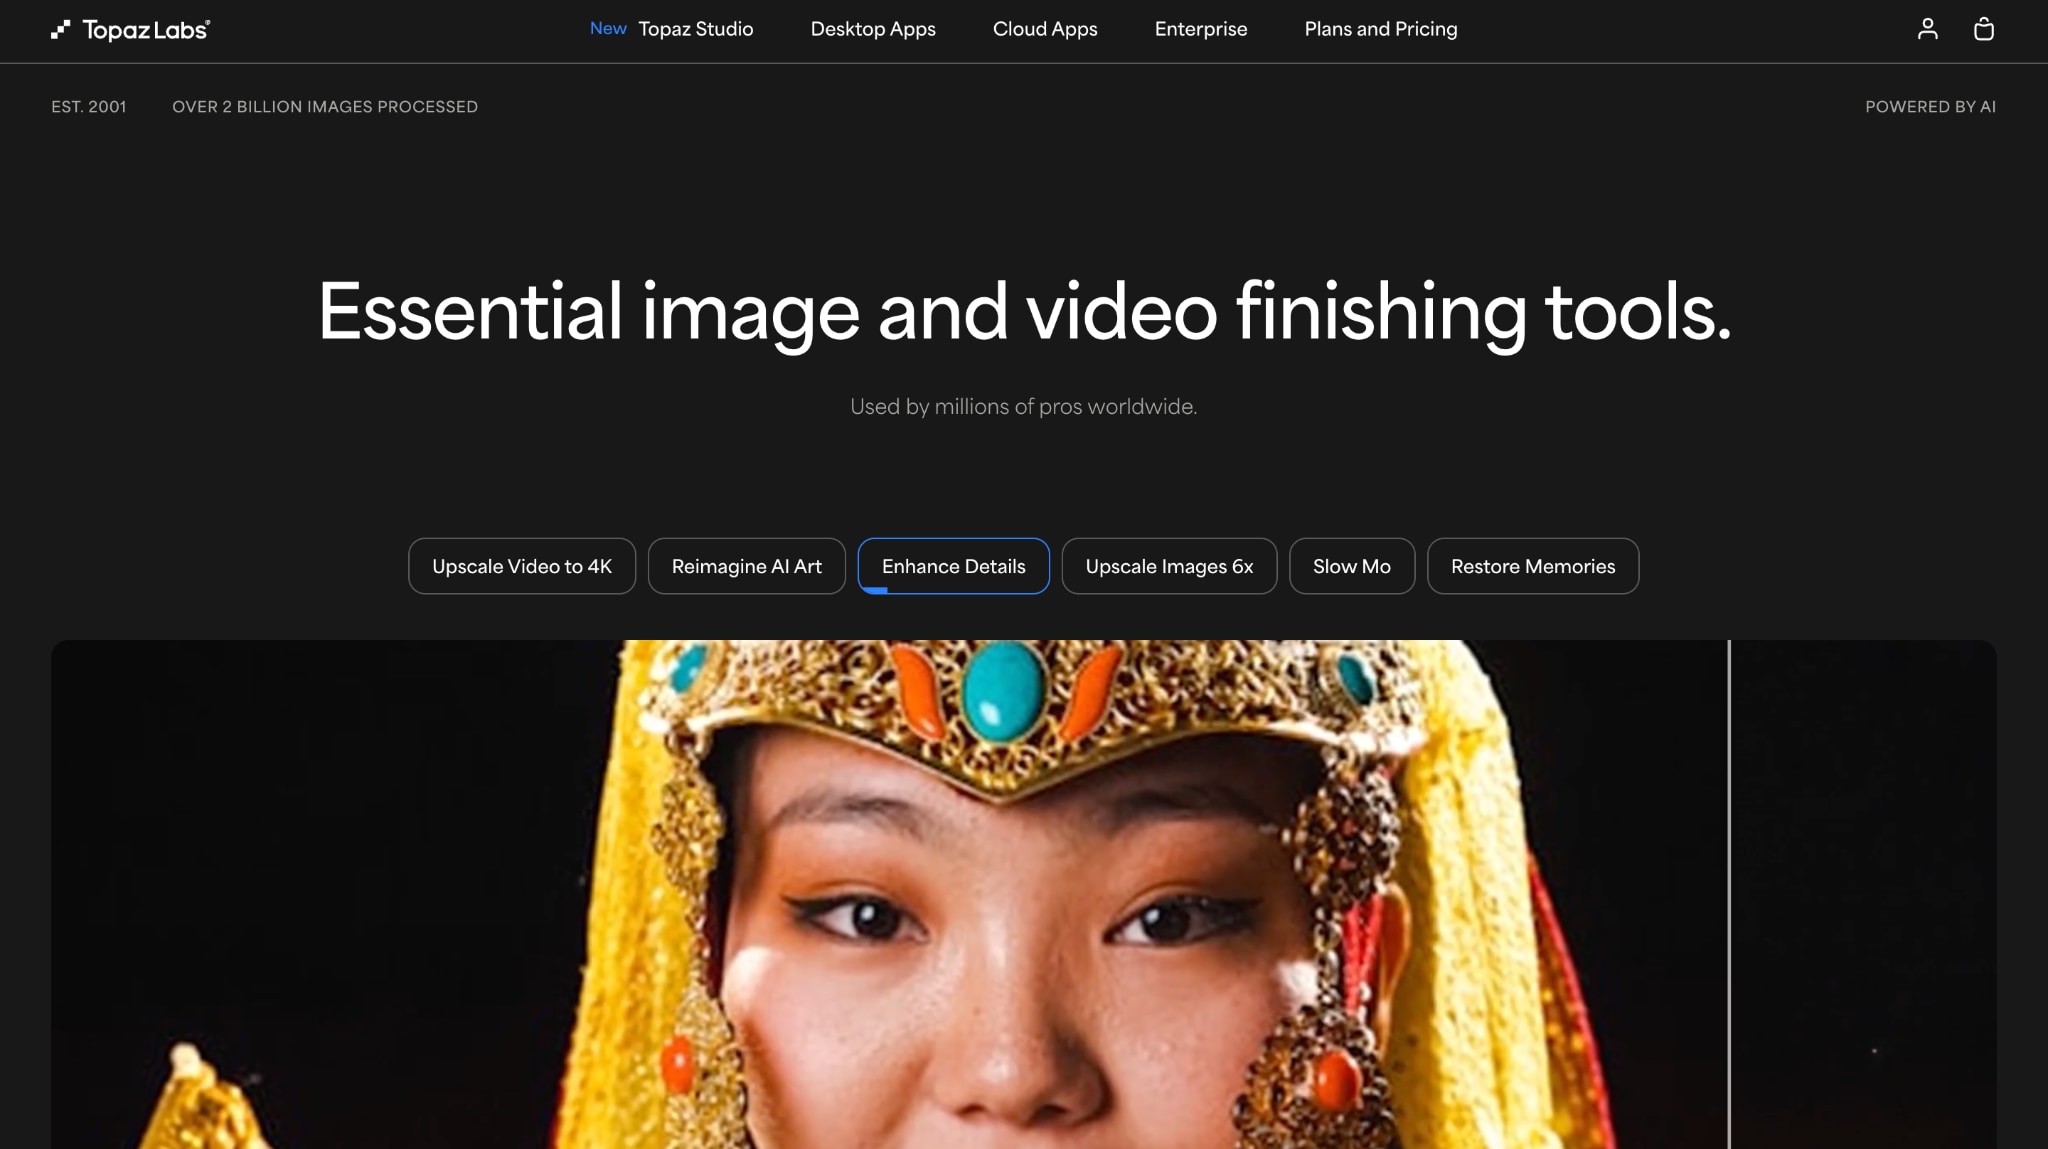Click the blue progress bar under Enhance Details
2048x1149 pixels.
click(880, 592)
